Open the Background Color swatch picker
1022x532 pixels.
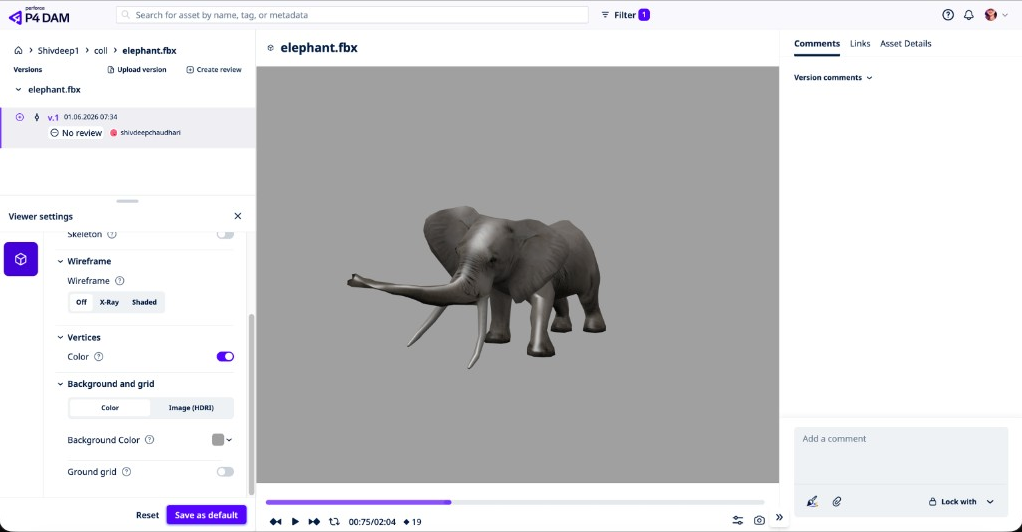pos(222,440)
